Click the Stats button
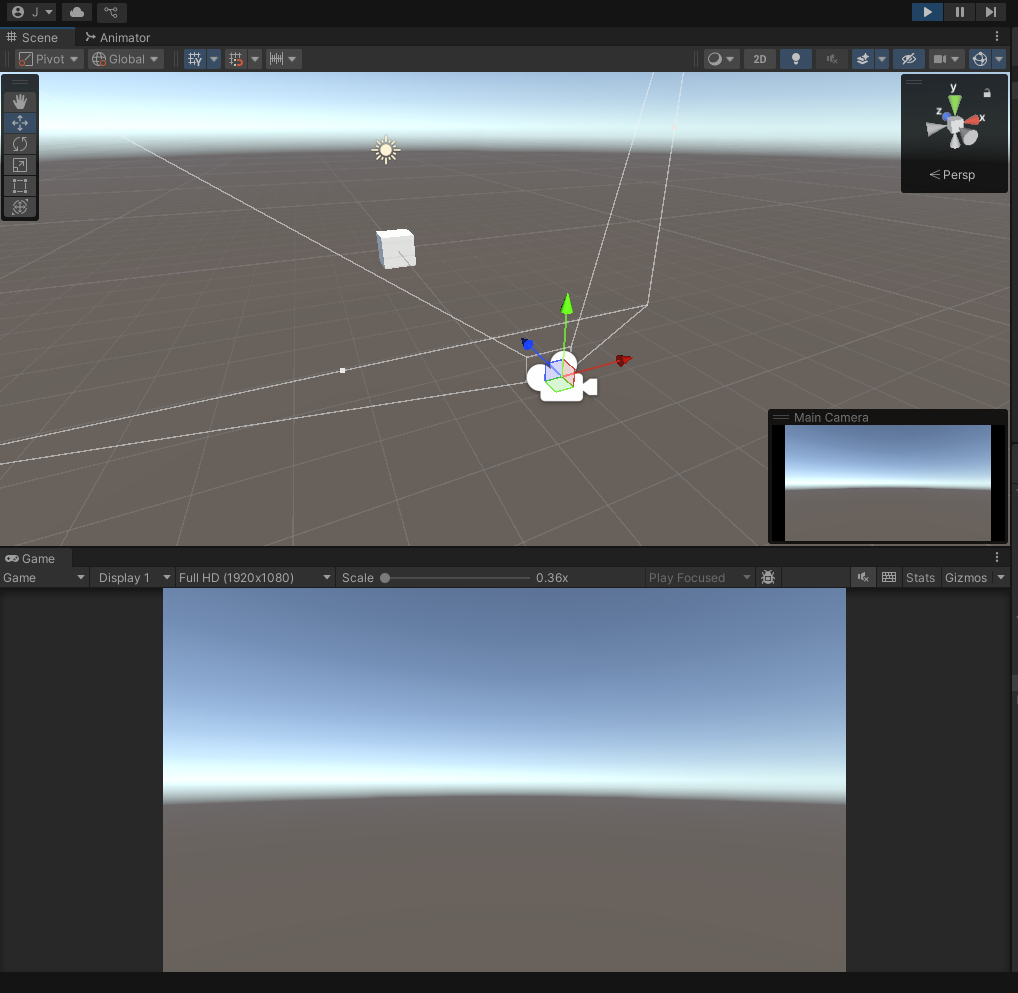 (x=920, y=577)
